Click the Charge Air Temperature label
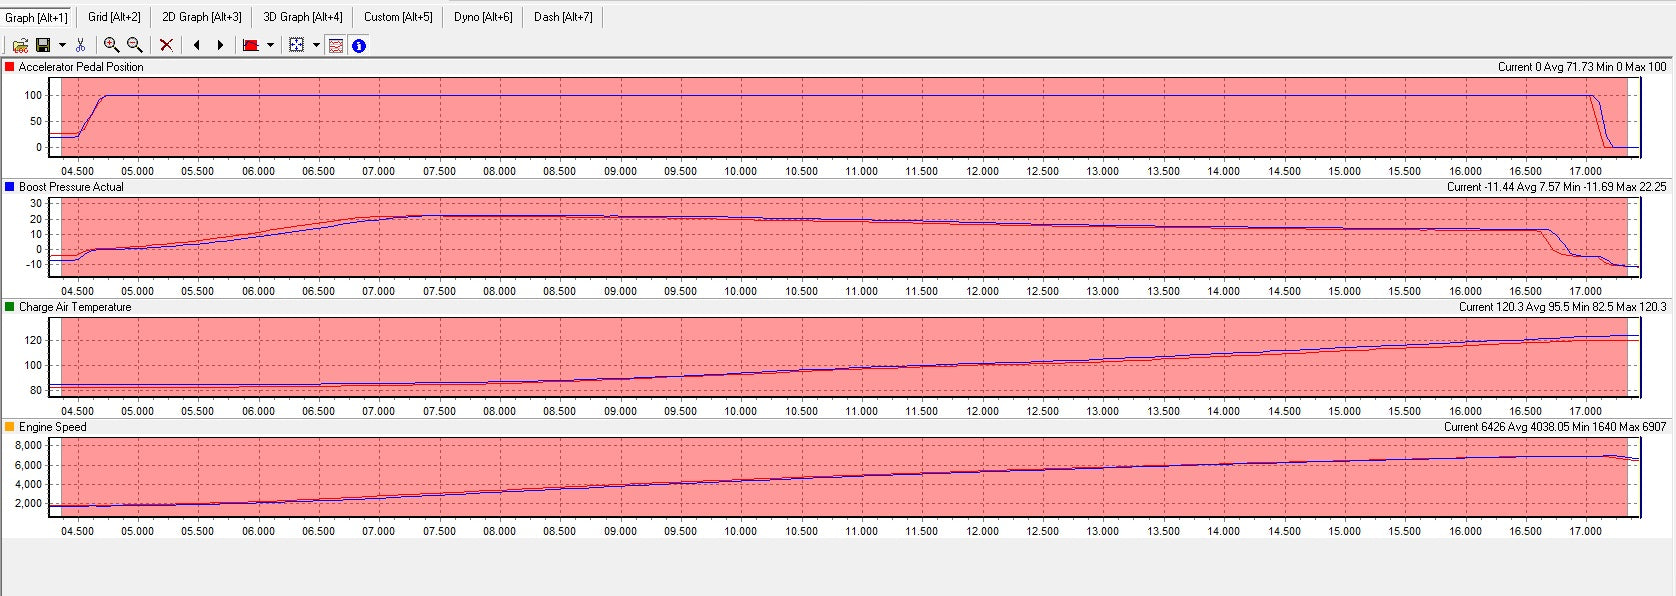The width and height of the screenshot is (1676, 596). pos(75,307)
